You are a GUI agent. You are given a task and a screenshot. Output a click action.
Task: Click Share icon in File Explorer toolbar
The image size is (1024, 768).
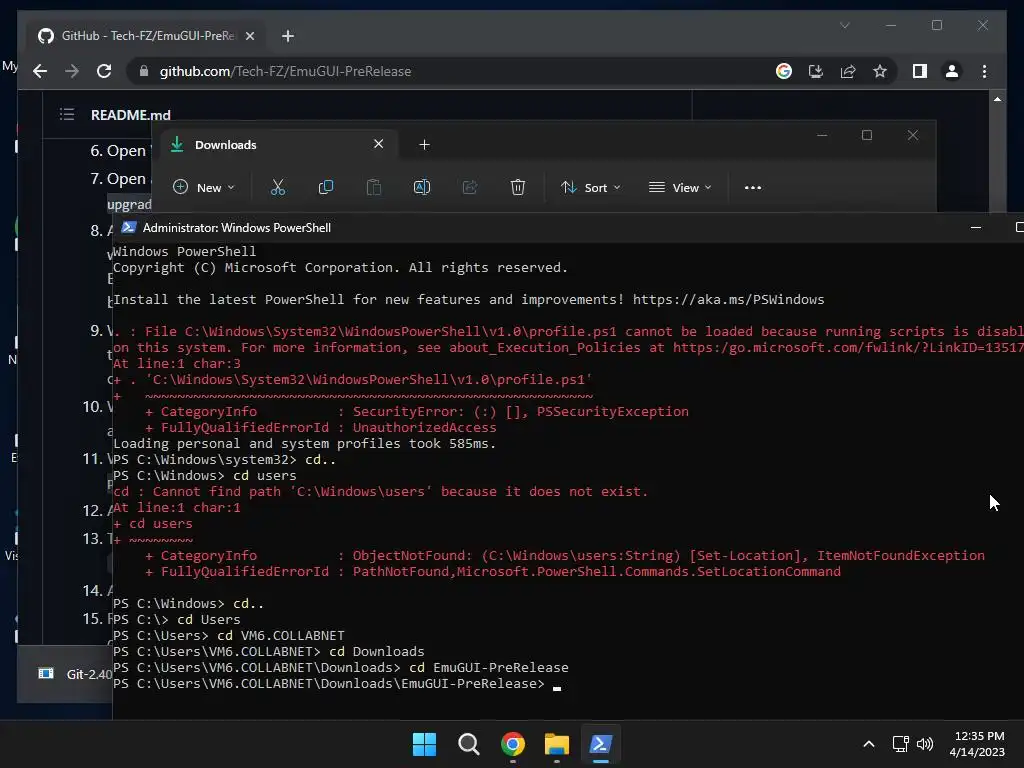coord(470,187)
